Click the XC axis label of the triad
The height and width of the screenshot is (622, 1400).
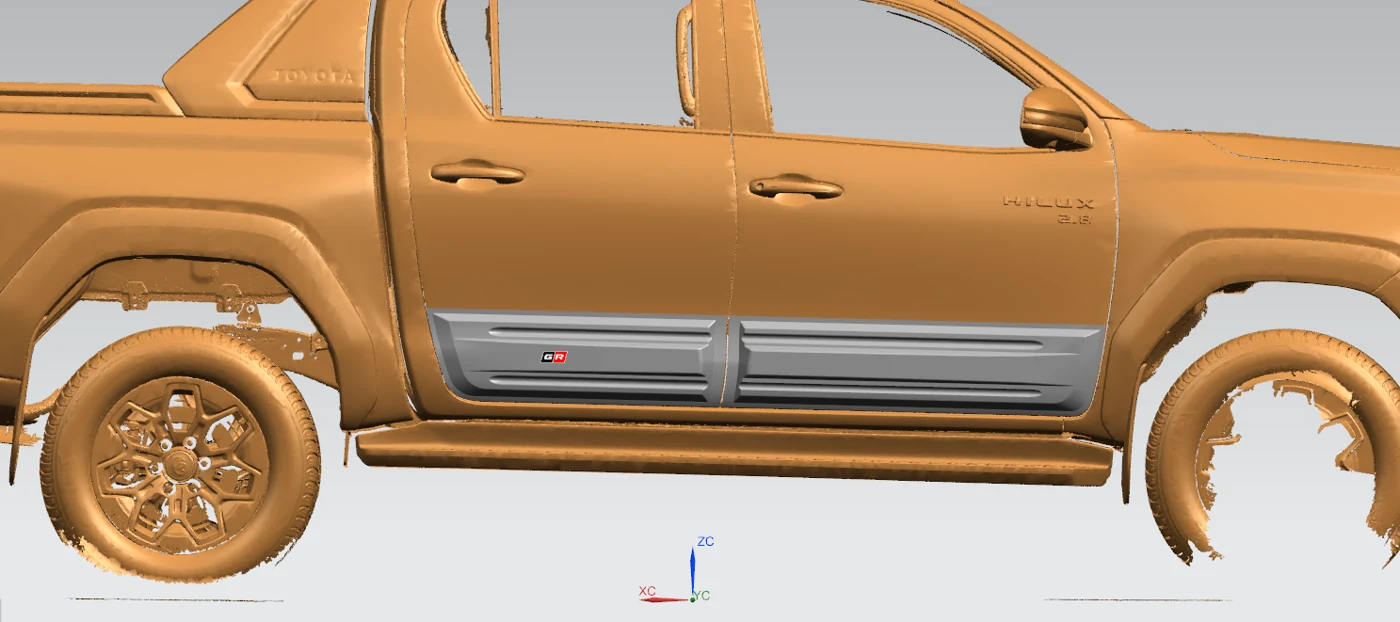tap(647, 591)
